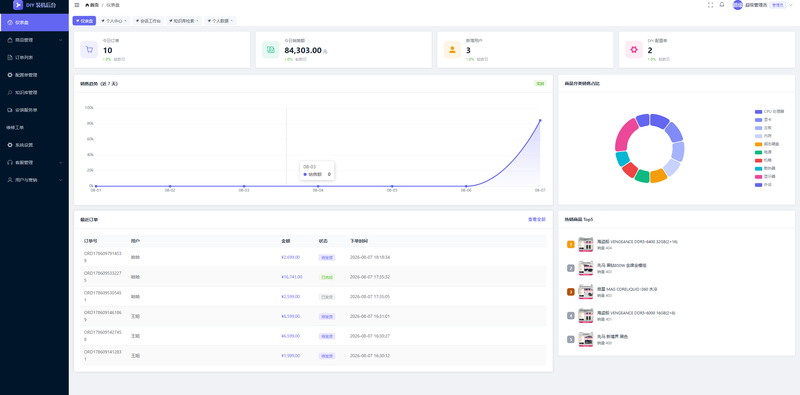Click the DIY logo in sidebar header
800x395 pixels.
[x=18, y=5]
